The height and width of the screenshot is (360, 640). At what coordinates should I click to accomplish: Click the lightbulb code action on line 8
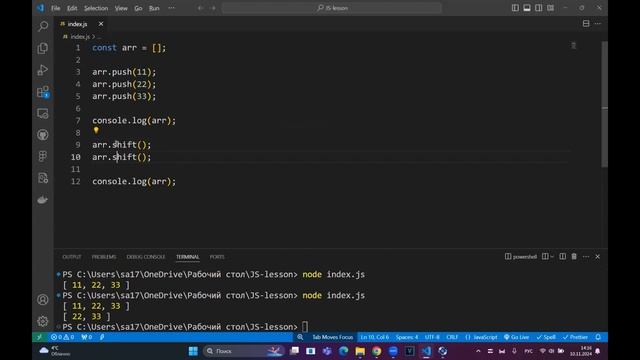tap(96, 130)
